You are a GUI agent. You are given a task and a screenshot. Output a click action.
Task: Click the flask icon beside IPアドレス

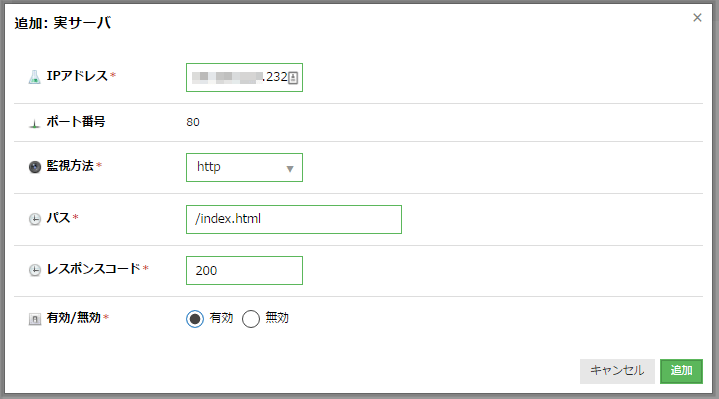(x=34, y=77)
